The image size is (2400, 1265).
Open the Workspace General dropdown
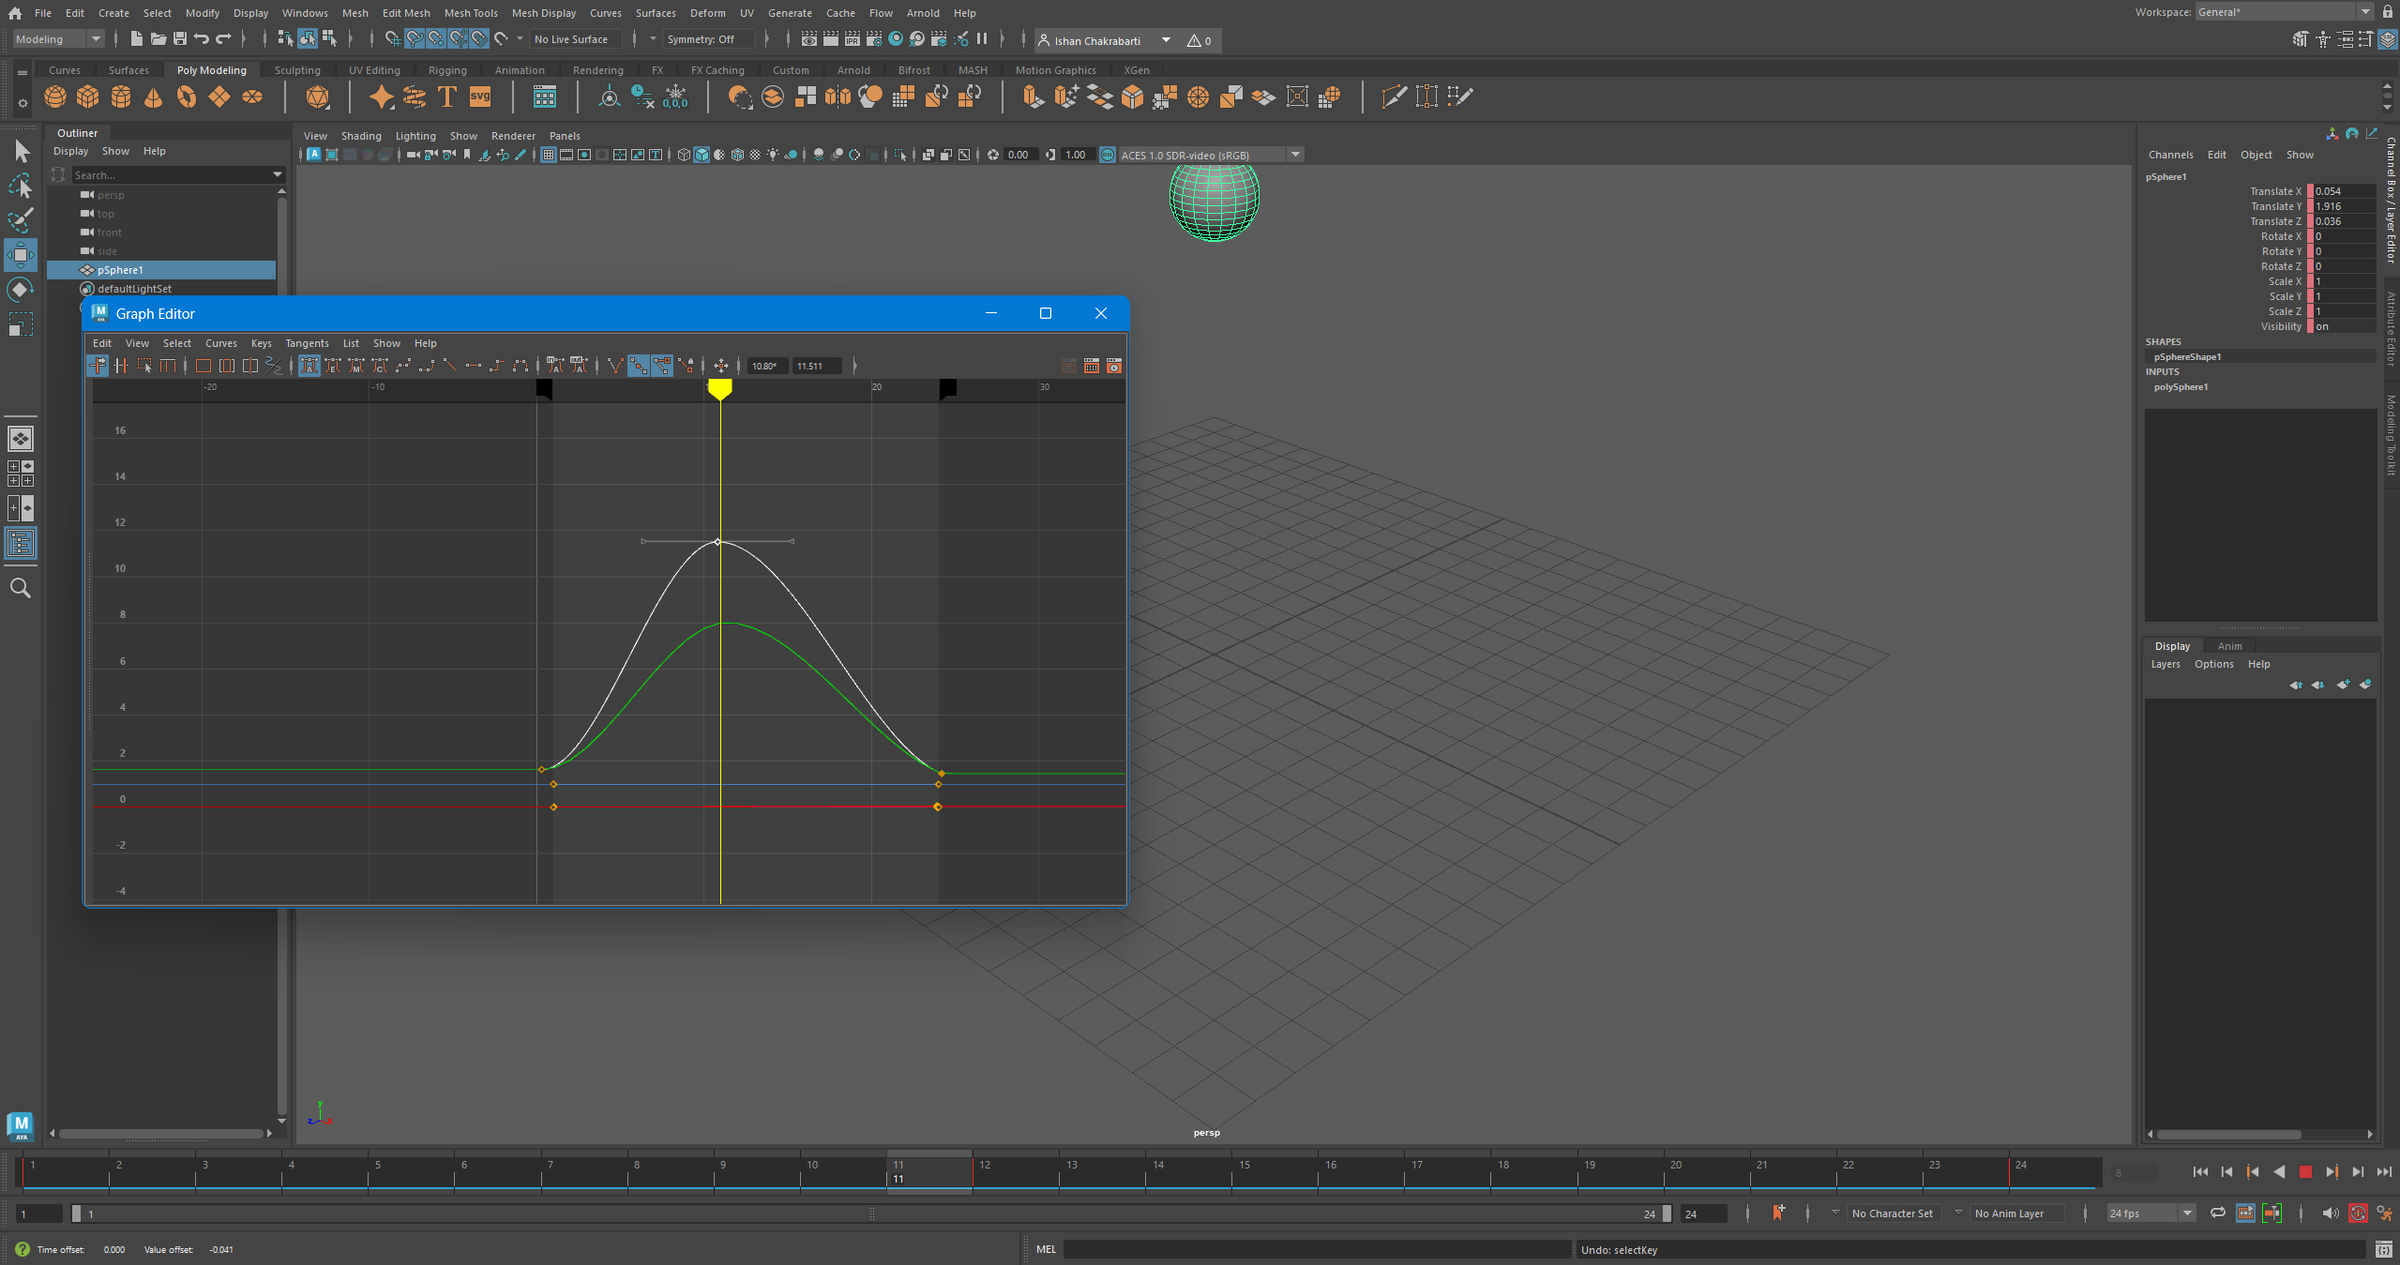coord(2284,12)
